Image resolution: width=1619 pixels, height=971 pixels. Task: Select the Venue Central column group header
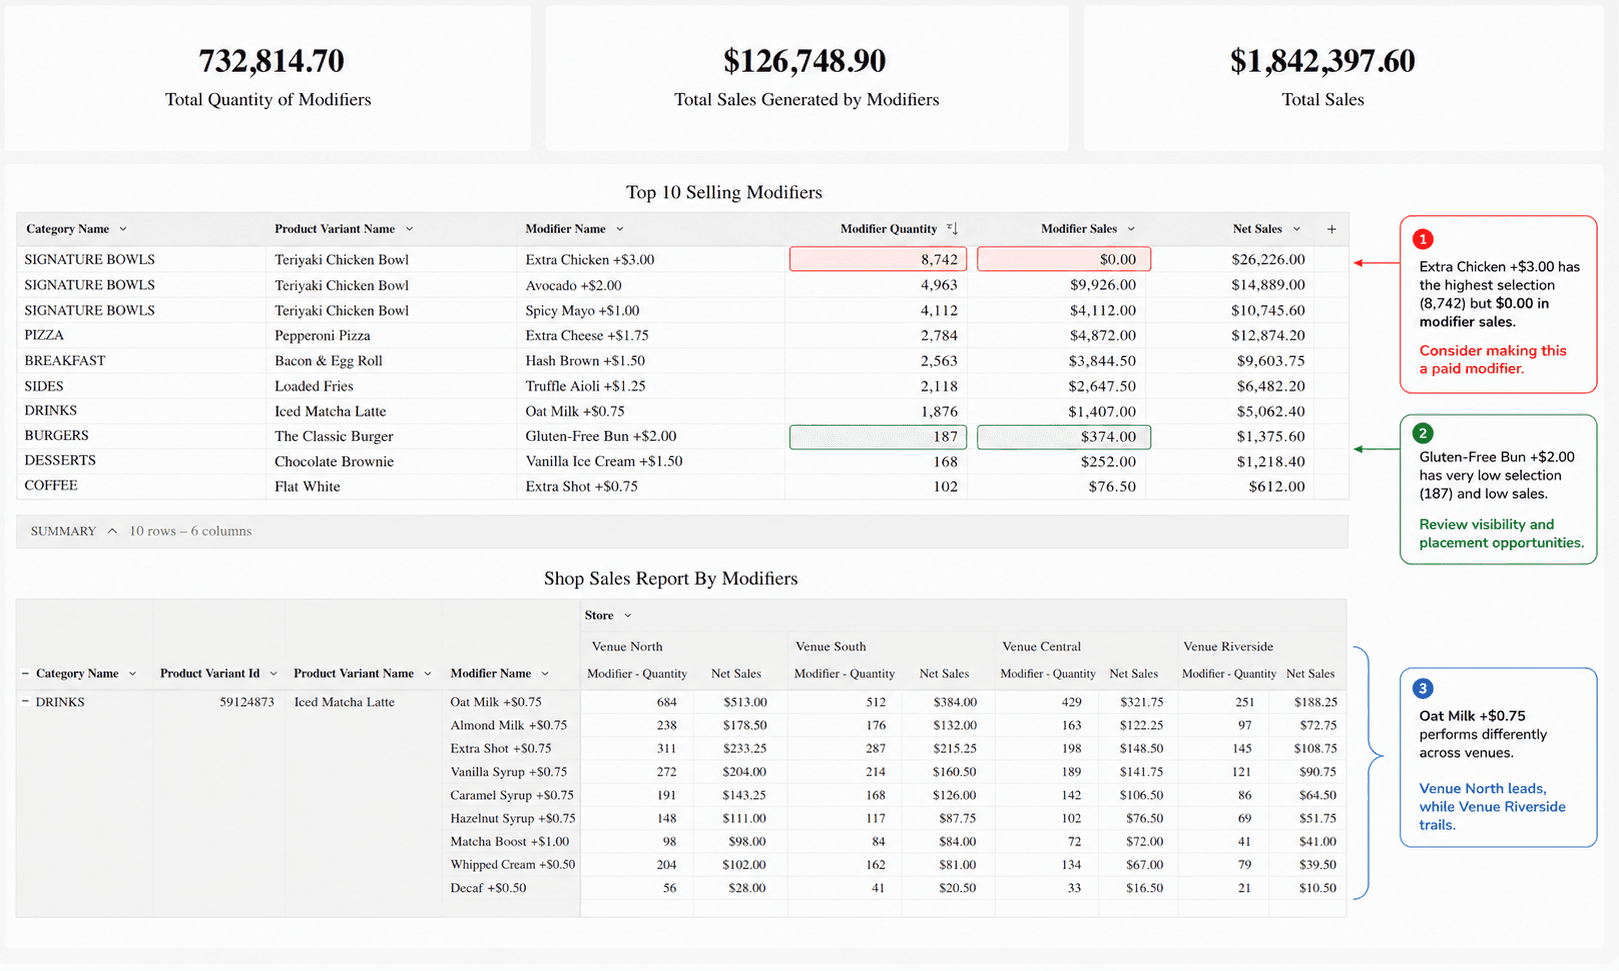[1041, 646]
